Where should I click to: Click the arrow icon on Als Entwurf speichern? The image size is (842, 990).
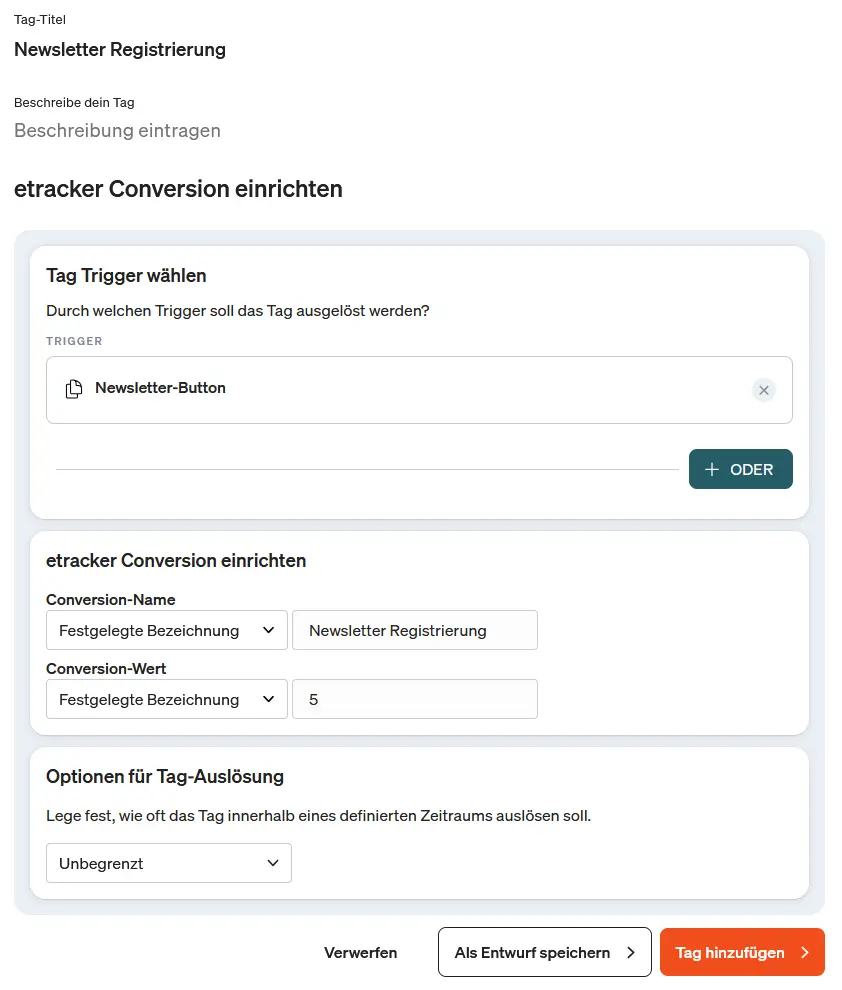[x=630, y=952]
